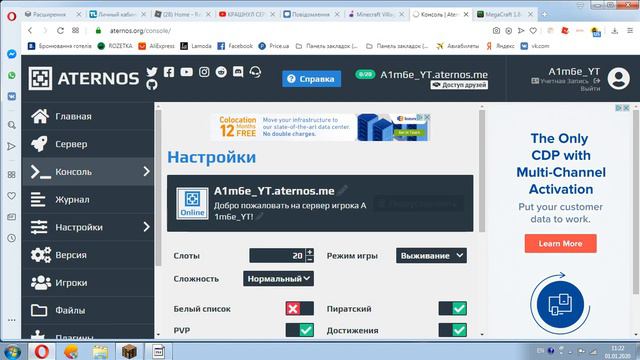Edit server address pencil icon
This screenshot has height=360, width=640.
tap(343, 190)
